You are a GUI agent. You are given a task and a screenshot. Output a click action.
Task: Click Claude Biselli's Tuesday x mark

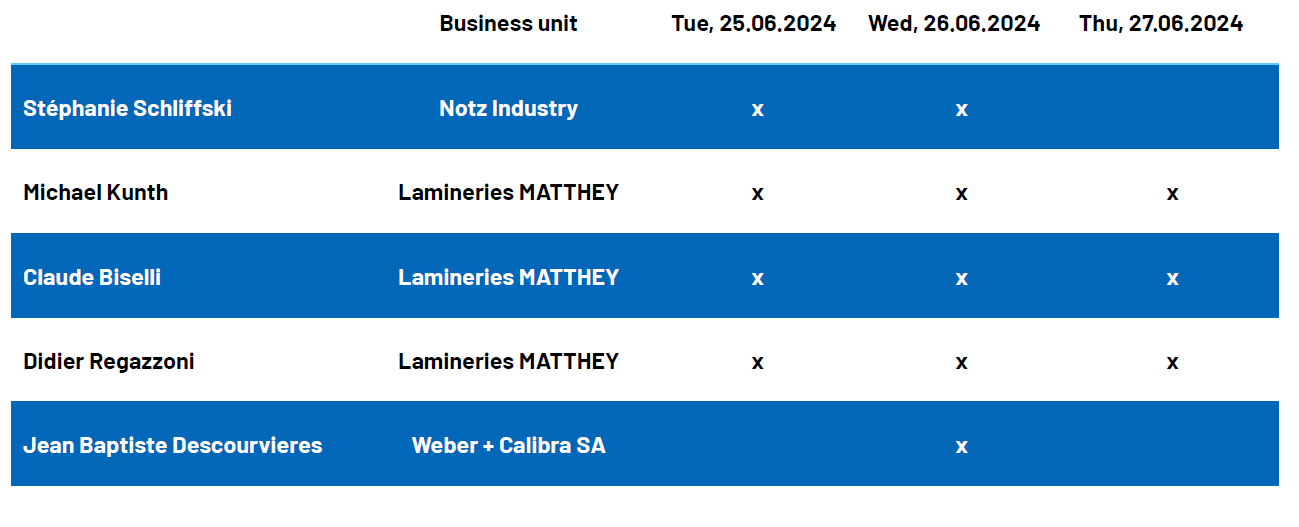[x=757, y=278]
